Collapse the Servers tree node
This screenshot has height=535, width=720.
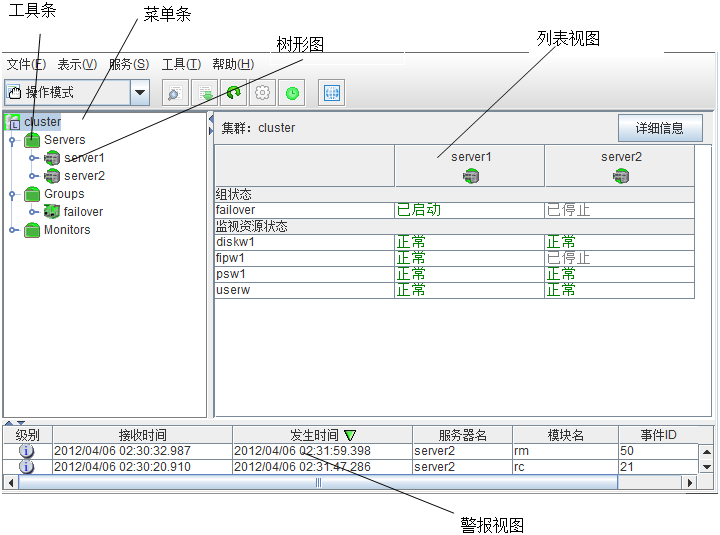13,141
